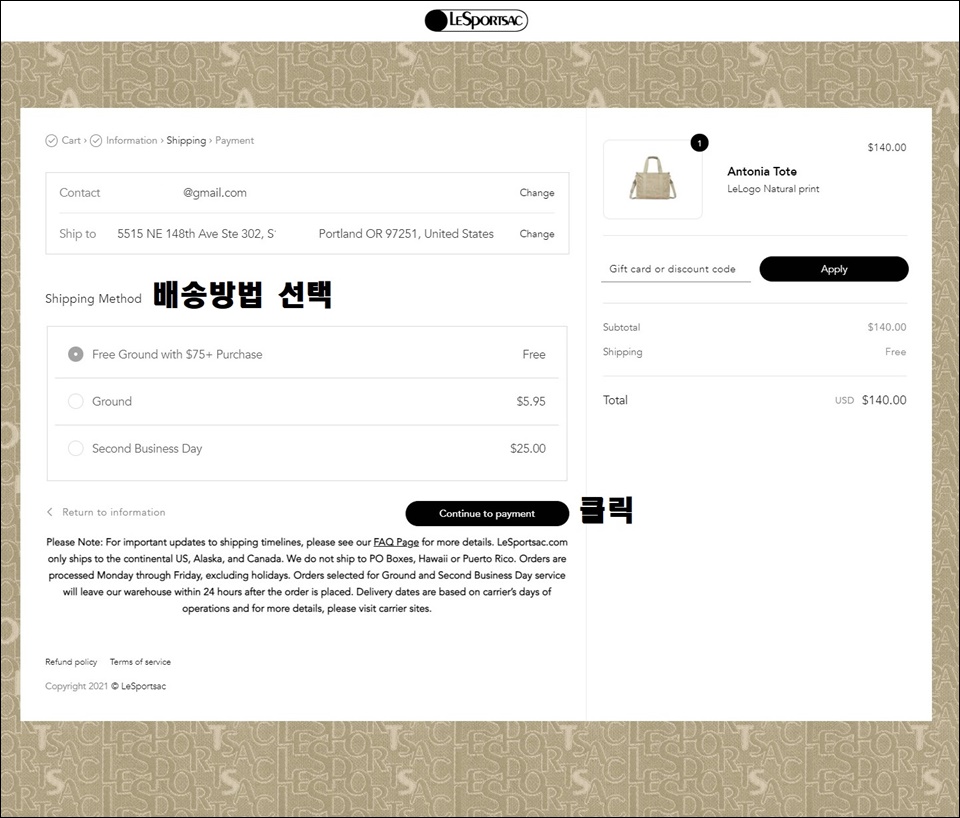Click the Information checkmark icon

(96, 141)
